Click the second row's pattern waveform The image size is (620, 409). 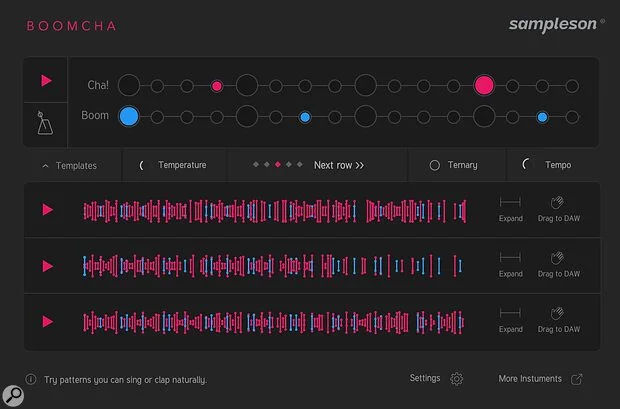(273, 266)
